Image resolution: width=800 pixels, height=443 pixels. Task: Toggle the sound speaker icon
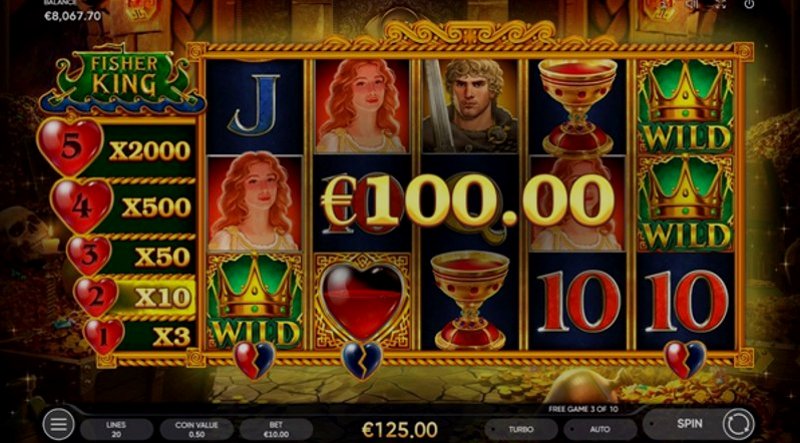pos(692,4)
